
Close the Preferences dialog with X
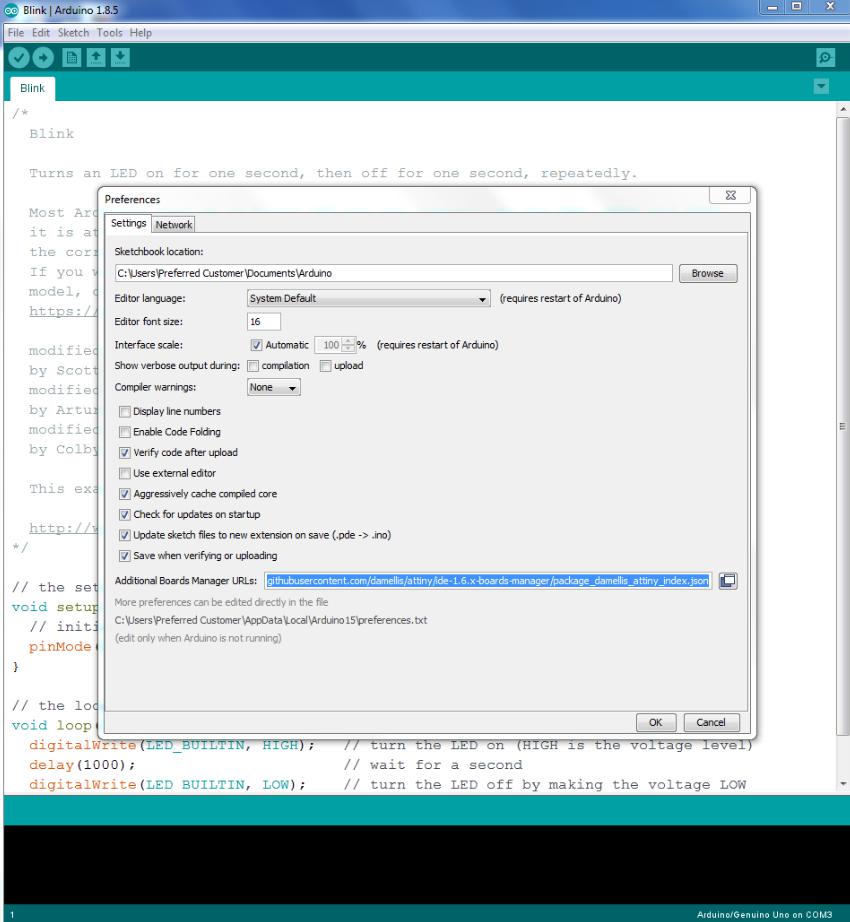point(731,195)
